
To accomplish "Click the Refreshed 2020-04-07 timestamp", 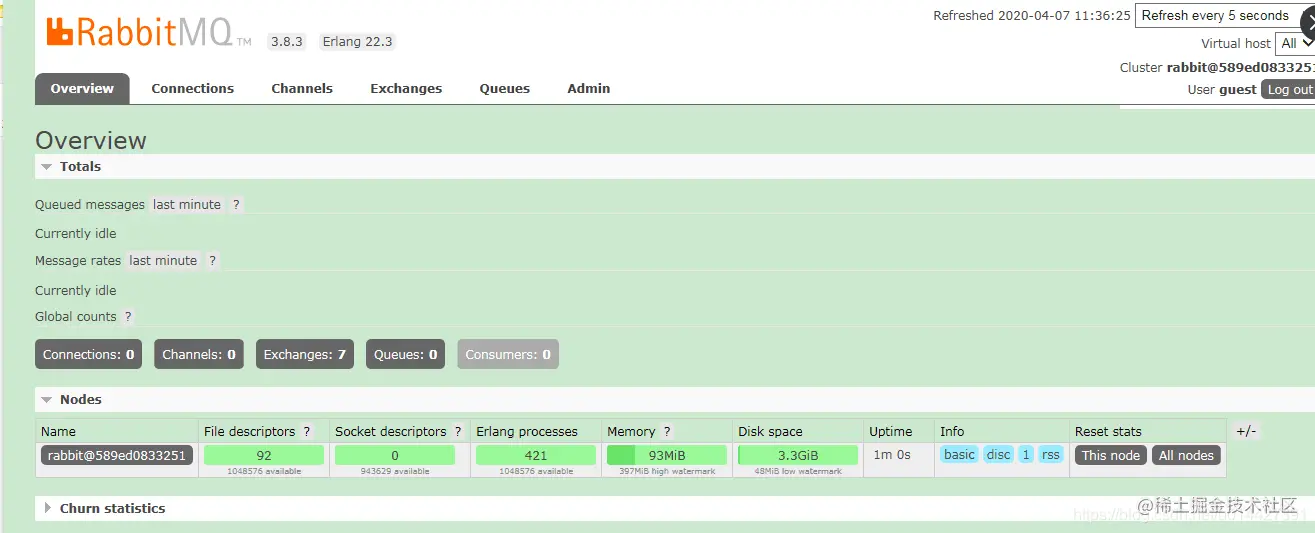I will coord(1032,15).
